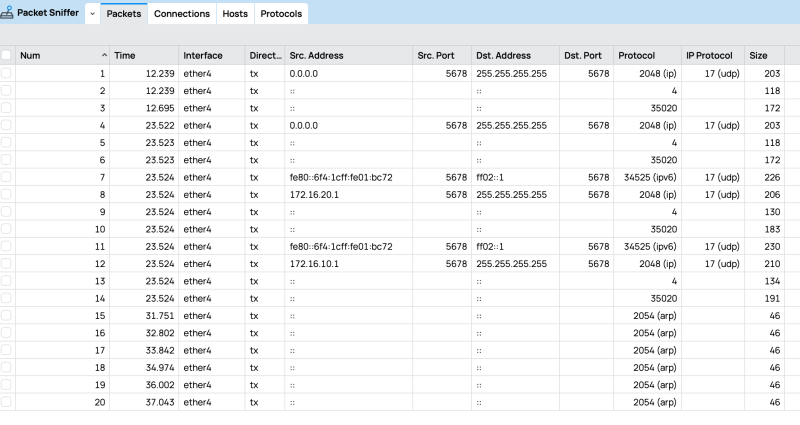Open the Packet Sniffer dropdown chevron
The height and width of the screenshot is (425, 800).
92,14
